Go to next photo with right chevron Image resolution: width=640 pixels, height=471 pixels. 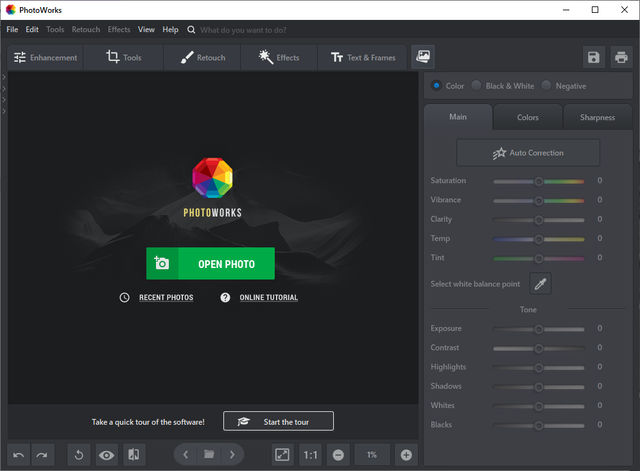(232, 455)
